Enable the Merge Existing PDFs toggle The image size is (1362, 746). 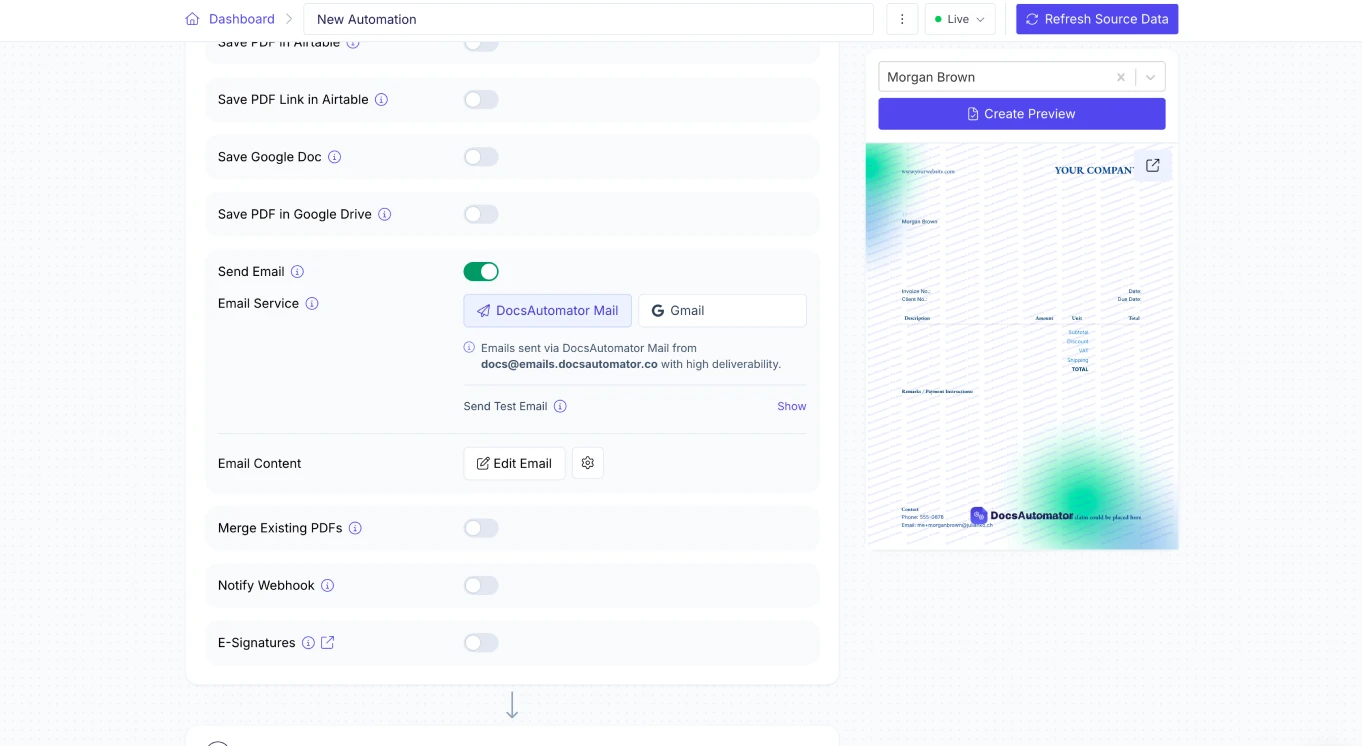point(481,528)
